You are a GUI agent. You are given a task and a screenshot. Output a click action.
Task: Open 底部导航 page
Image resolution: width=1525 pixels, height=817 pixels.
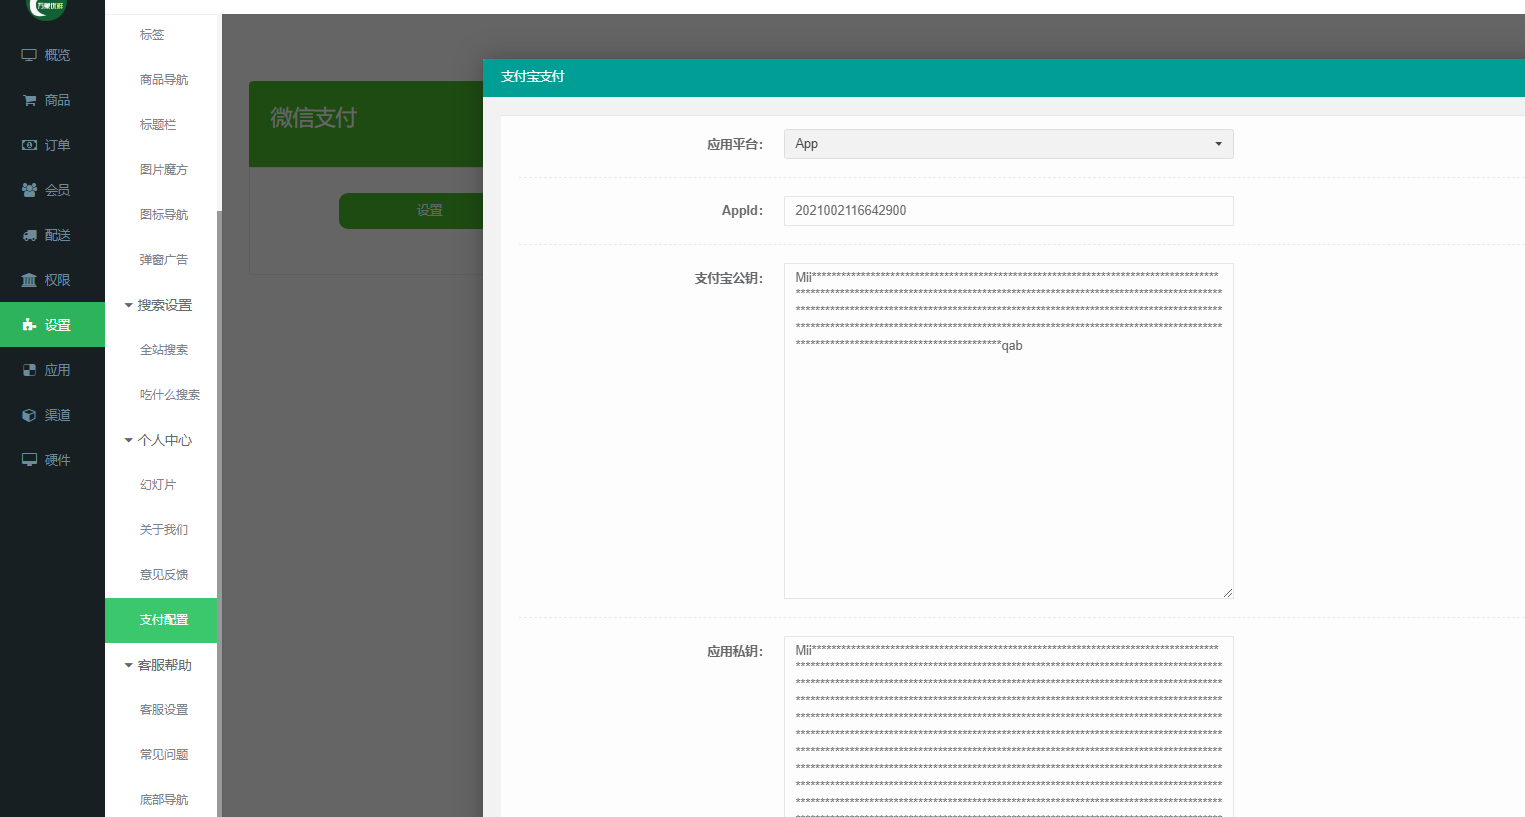point(164,800)
